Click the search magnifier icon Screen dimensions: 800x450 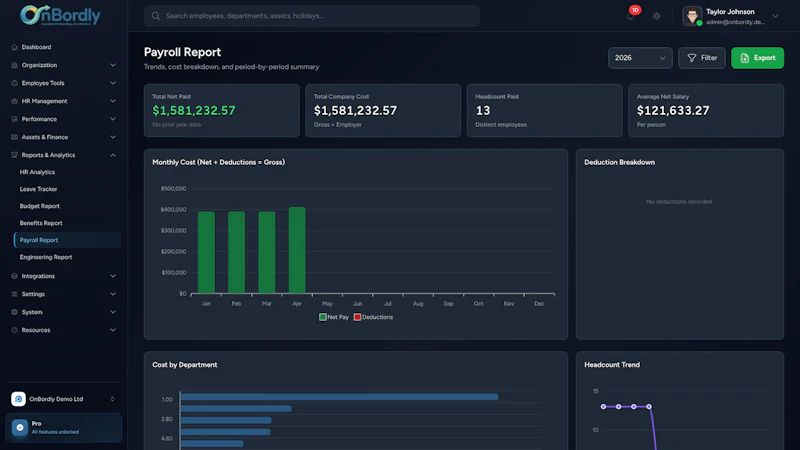click(156, 16)
